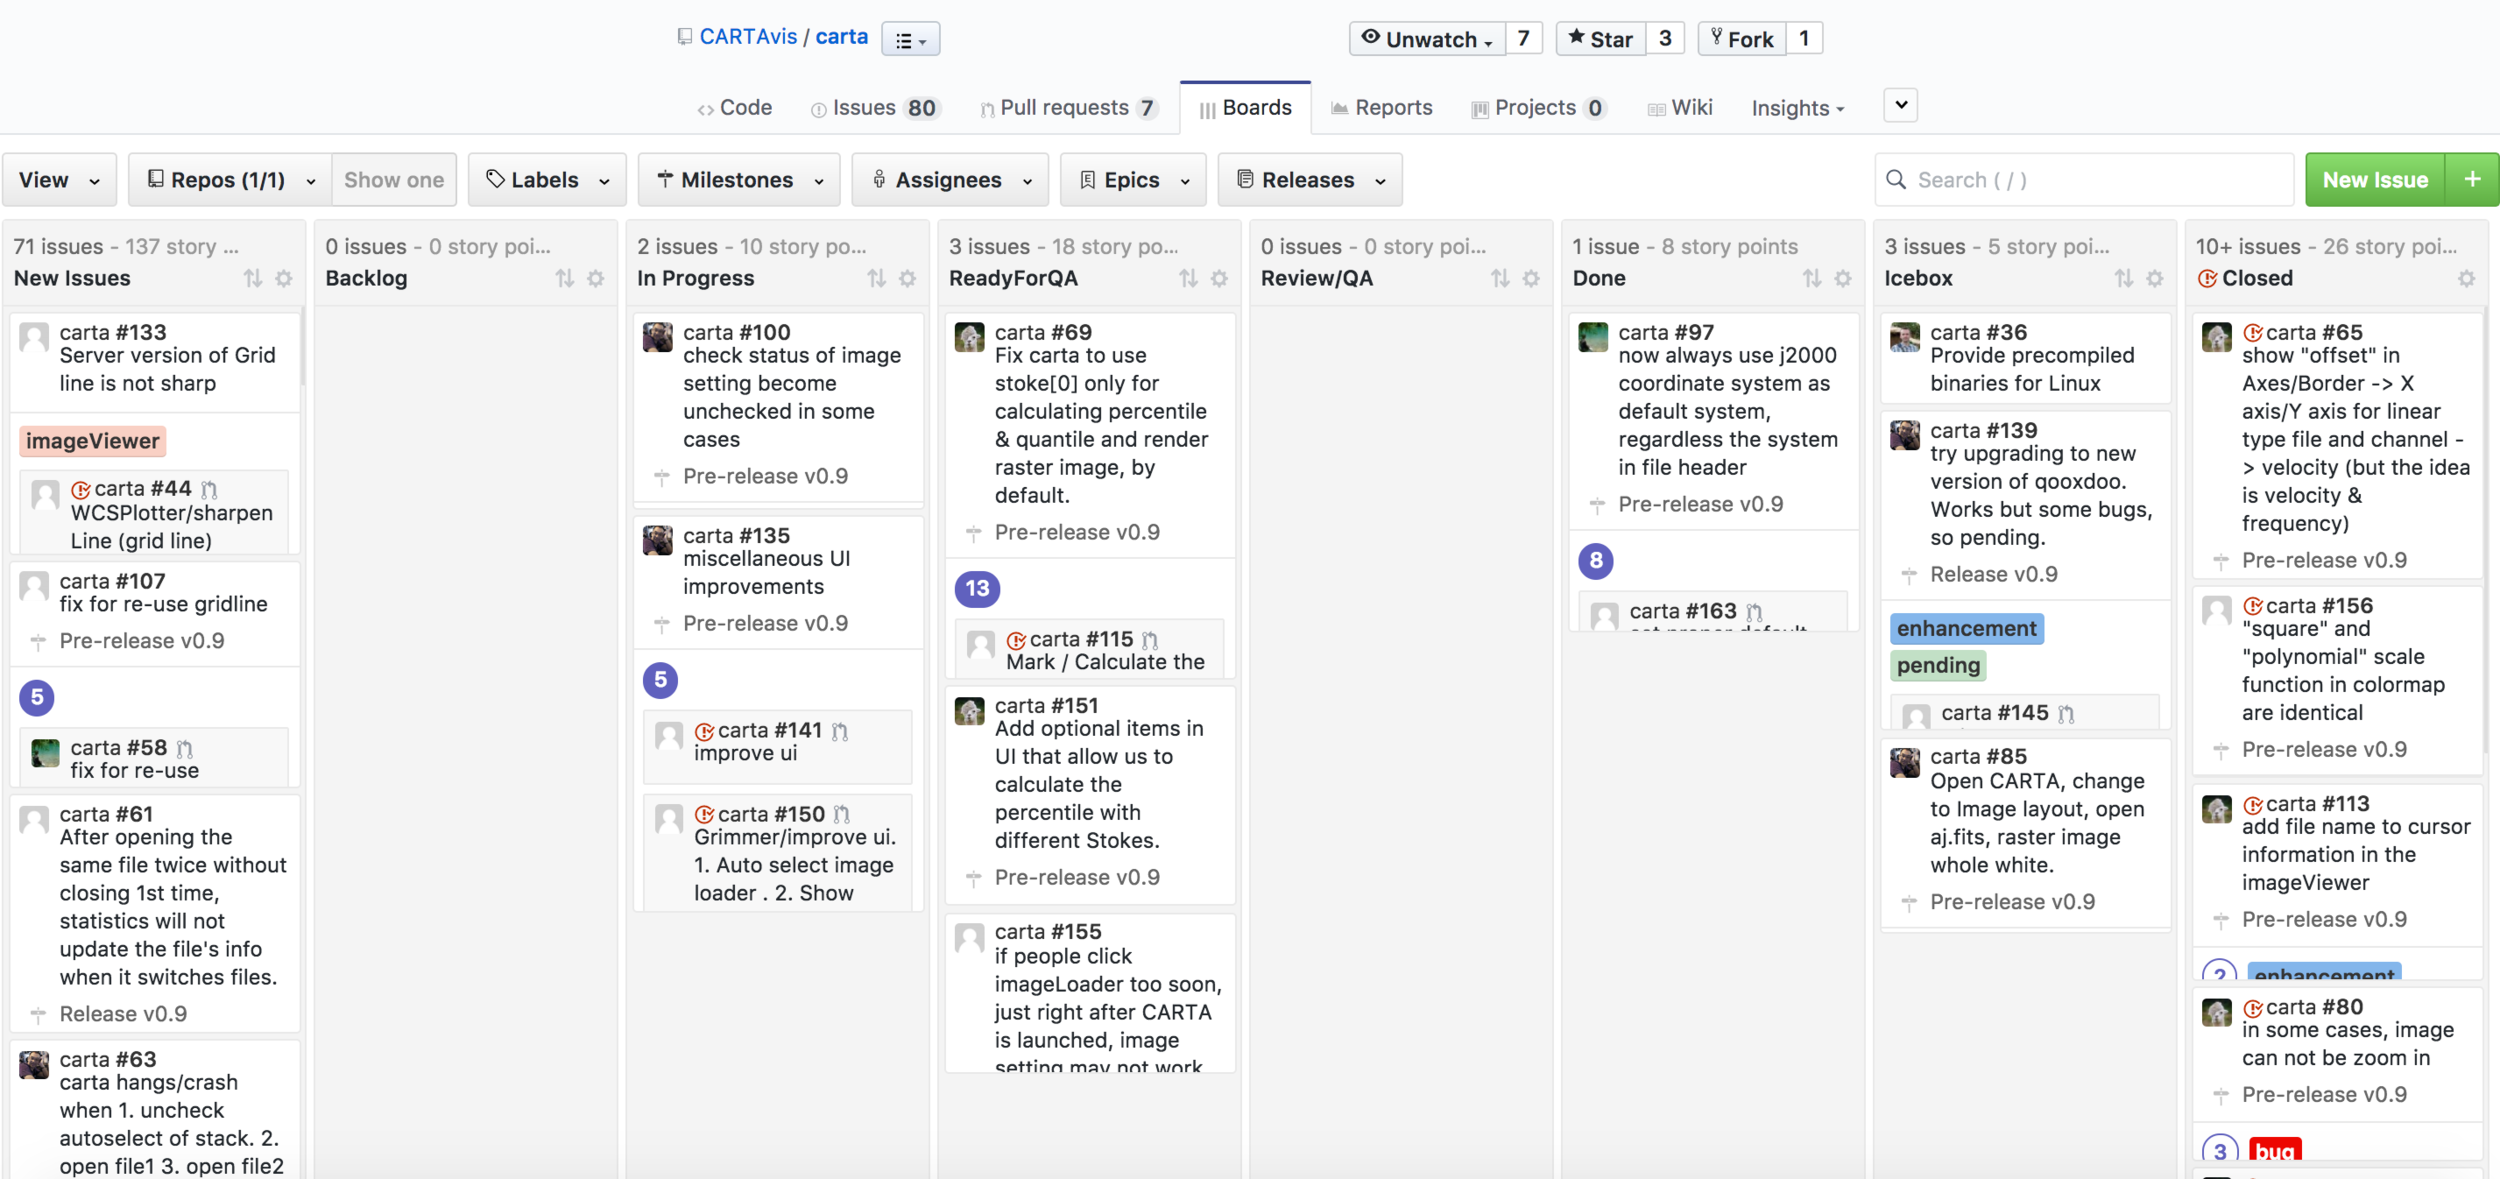
Task: Open the Closed column settings gear
Action: [2466, 279]
